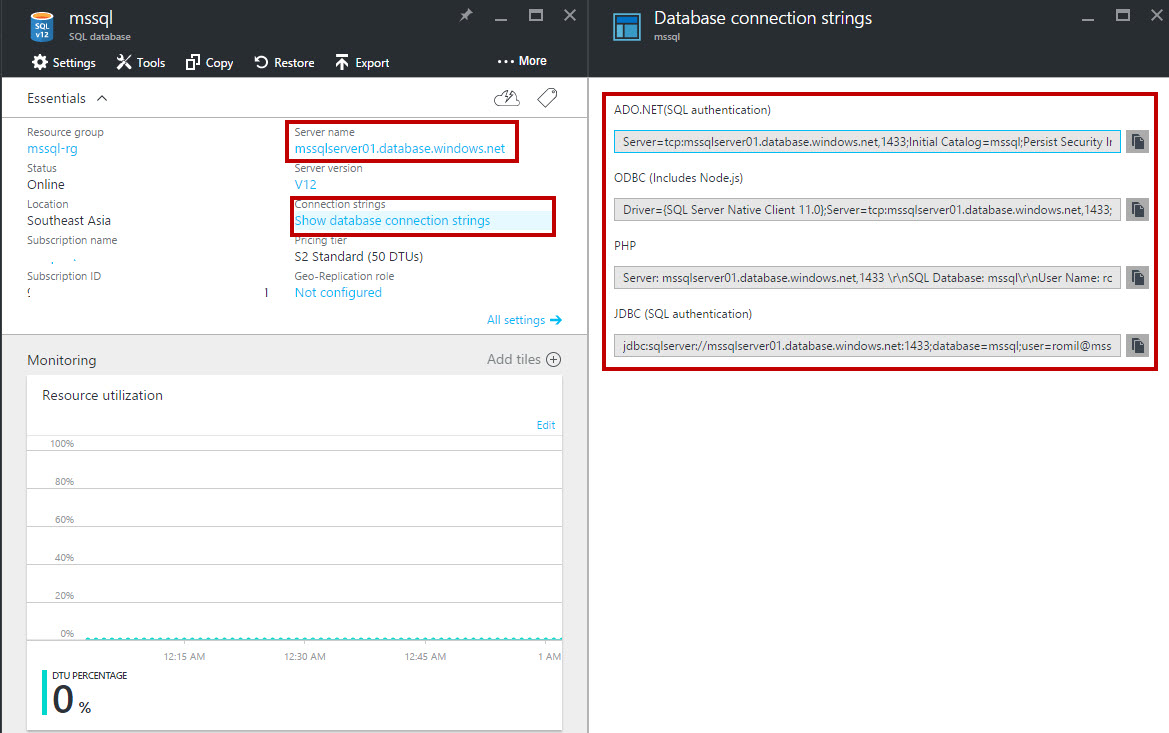Click the cloud quick start icon
This screenshot has width=1169, height=733.
click(x=507, y=98)
